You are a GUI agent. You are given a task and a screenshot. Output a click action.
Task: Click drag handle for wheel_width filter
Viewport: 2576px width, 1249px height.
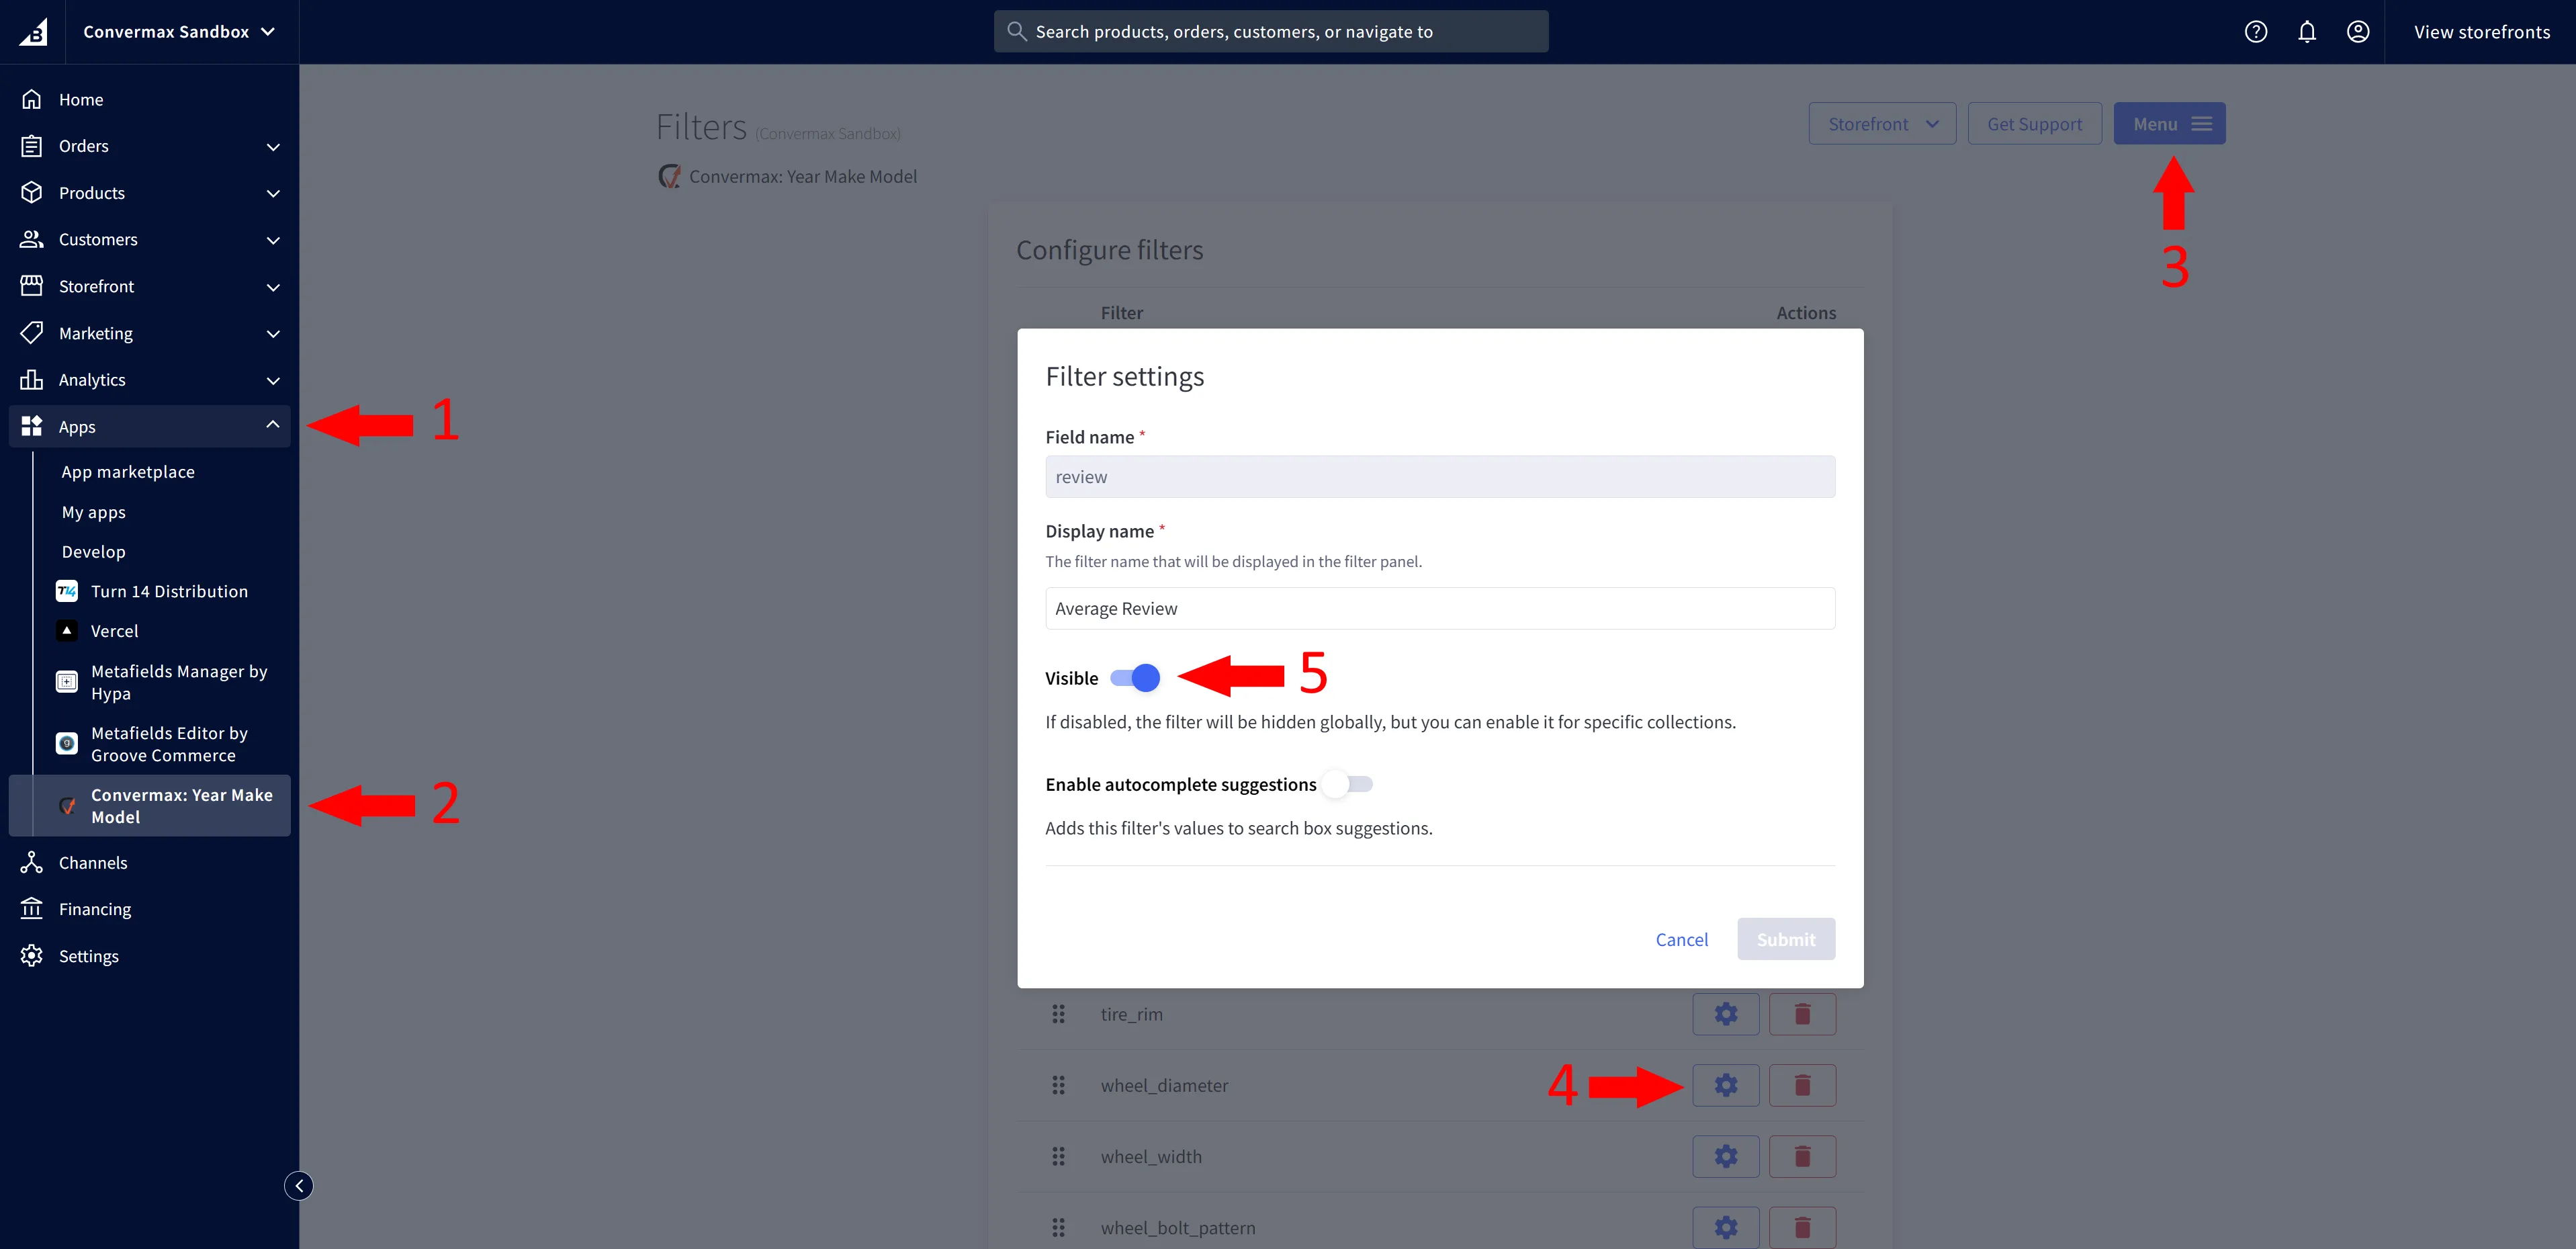point(1058,1157)
